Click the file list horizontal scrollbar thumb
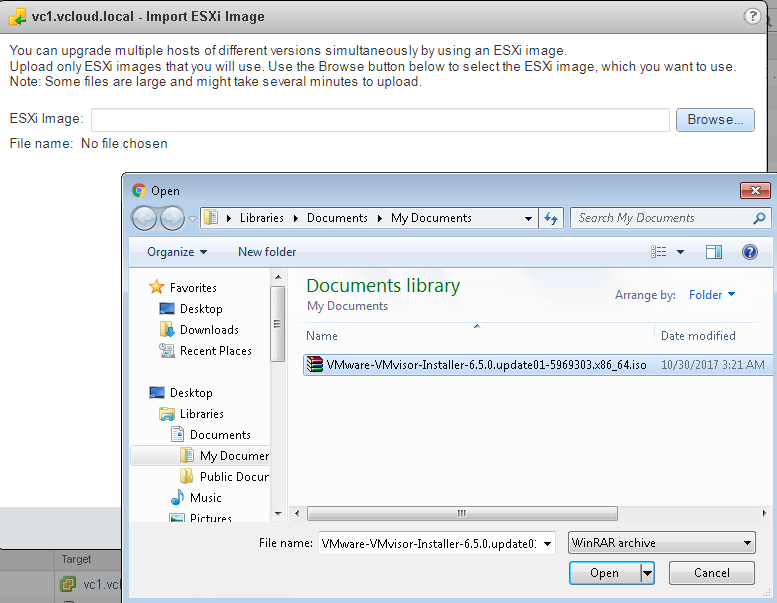Image resolution: width=777 pixels, height=603 pixels. 462,513
